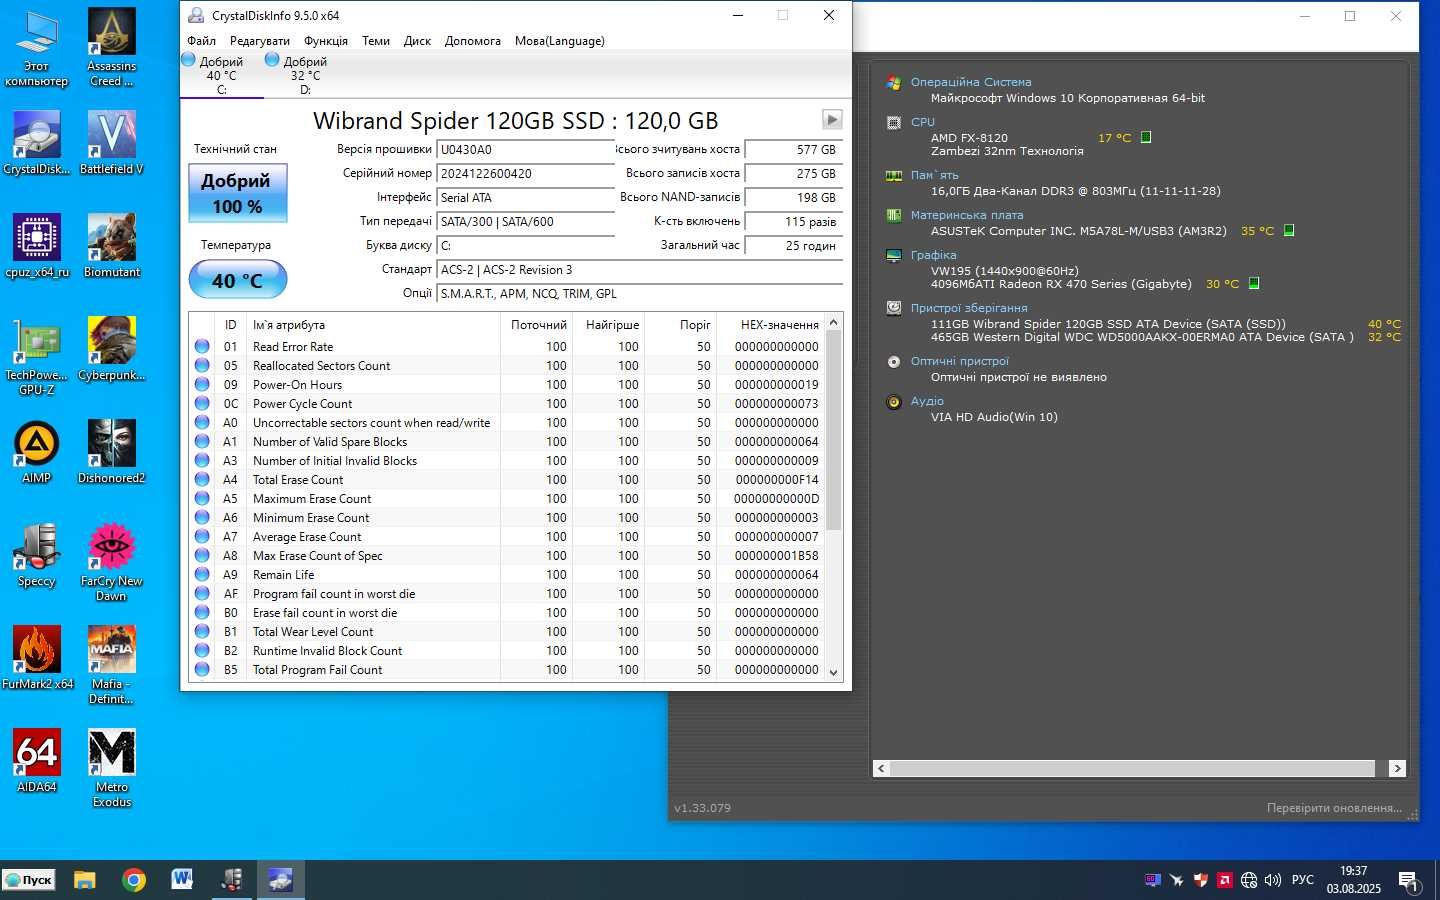
Task: Select the Remain Life attribute row
Action: click(506, 575)
